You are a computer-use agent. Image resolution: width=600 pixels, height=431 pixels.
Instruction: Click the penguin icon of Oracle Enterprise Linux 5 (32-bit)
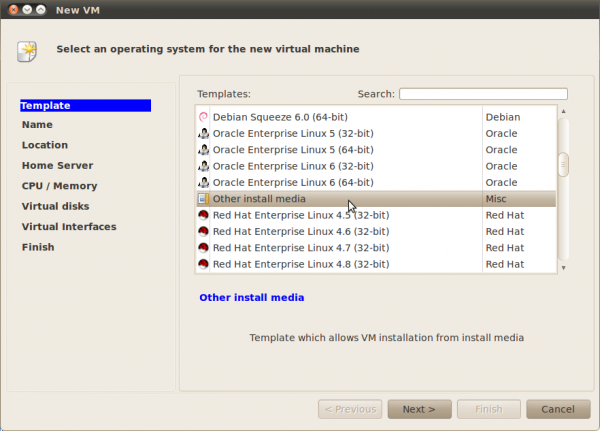(x=203, y=133)
